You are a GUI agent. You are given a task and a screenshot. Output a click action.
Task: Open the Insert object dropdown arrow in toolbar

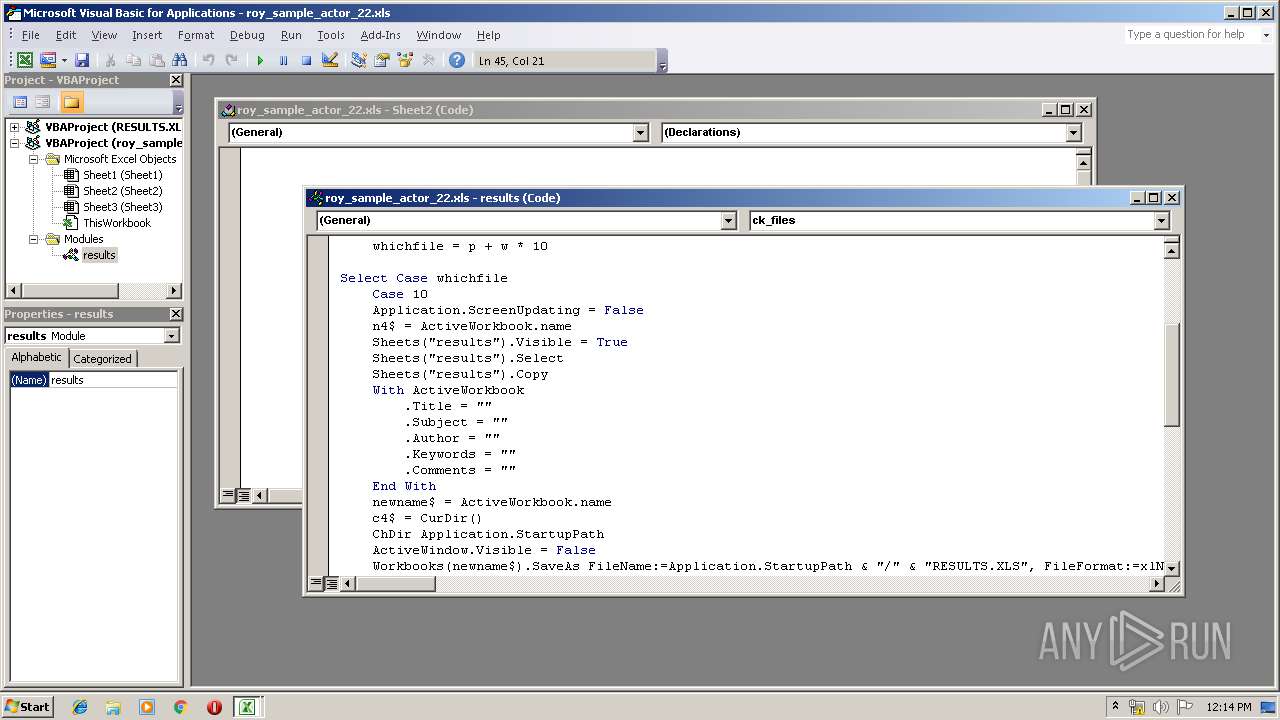(x=64, y=60)
